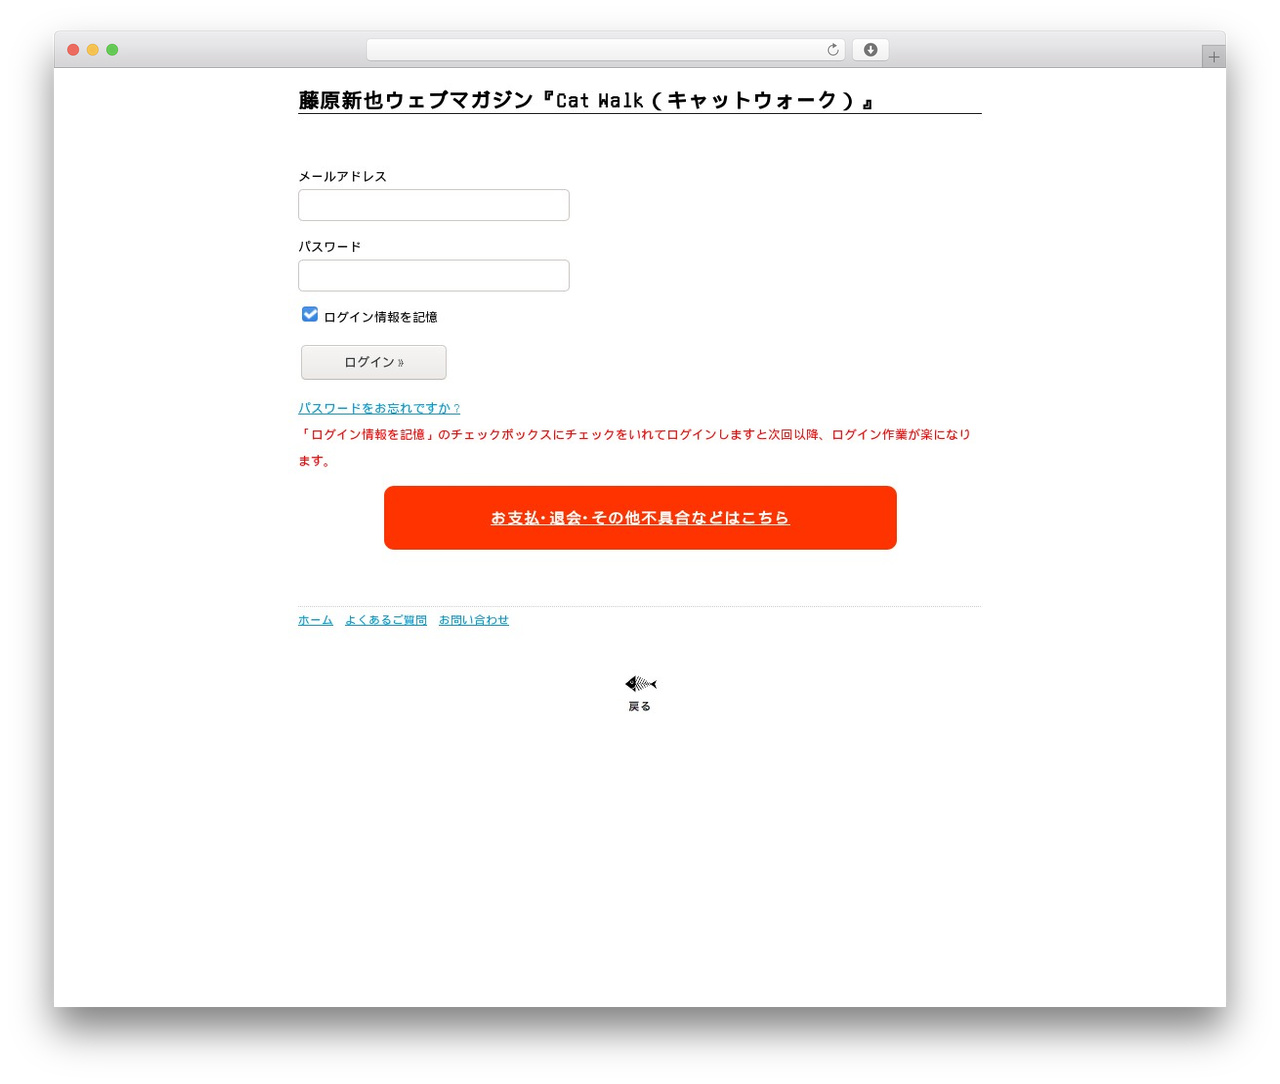The image size is (1280, 1084).
Task: Open お問い合わせ footer link
Action: [x=474, y=620]
